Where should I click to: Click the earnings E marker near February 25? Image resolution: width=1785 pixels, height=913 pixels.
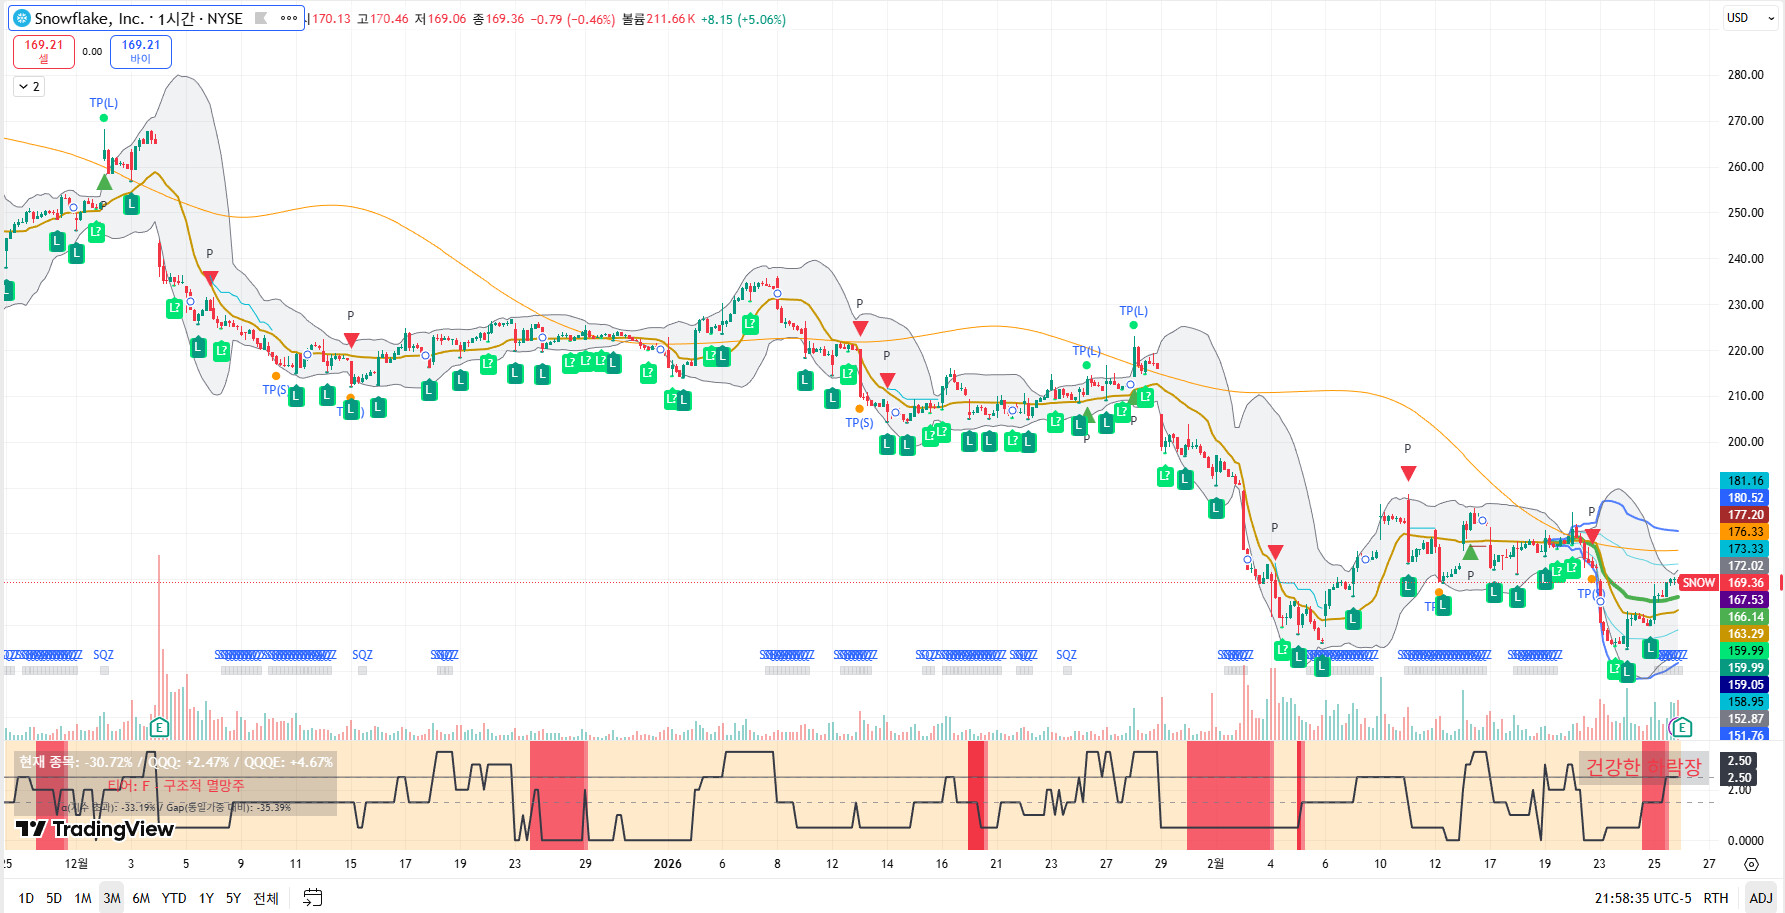pos(1682,727)
